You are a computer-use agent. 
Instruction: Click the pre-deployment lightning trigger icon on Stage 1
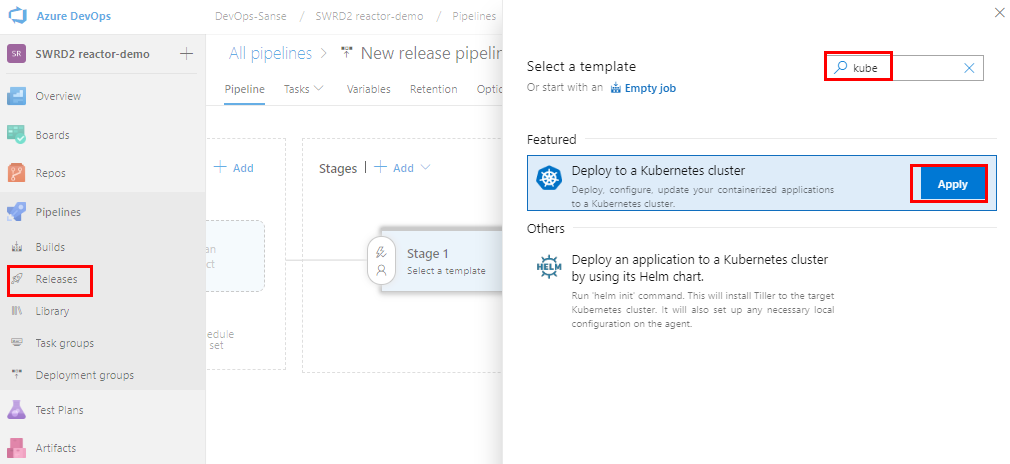381,251
